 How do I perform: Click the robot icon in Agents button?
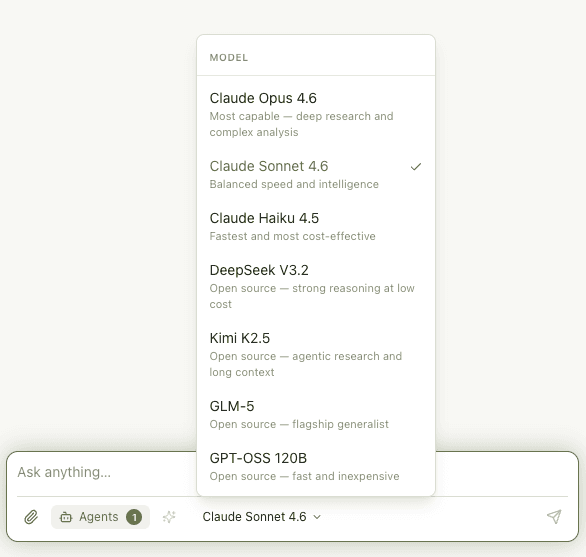coord(66,517)
